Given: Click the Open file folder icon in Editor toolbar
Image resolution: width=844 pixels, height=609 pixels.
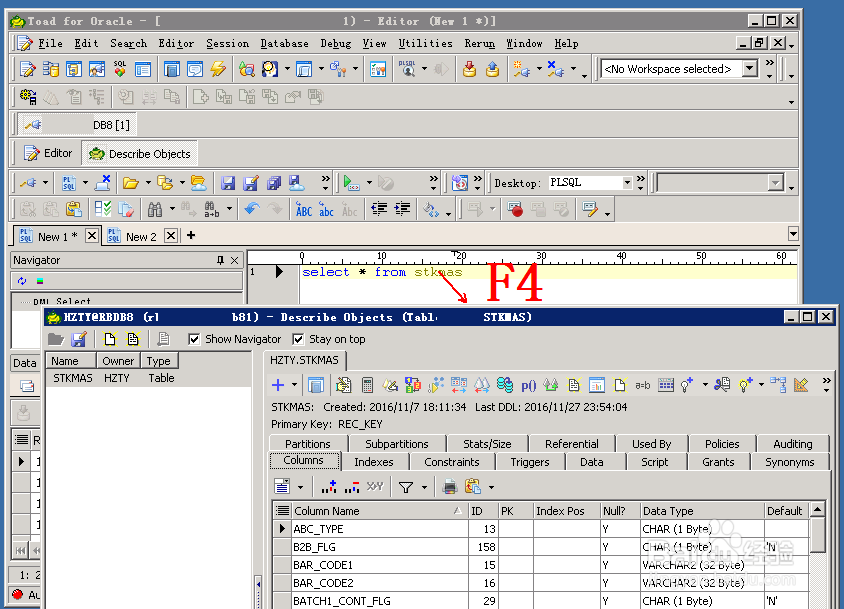Looking at the screenshot, I should pos(130,183).
